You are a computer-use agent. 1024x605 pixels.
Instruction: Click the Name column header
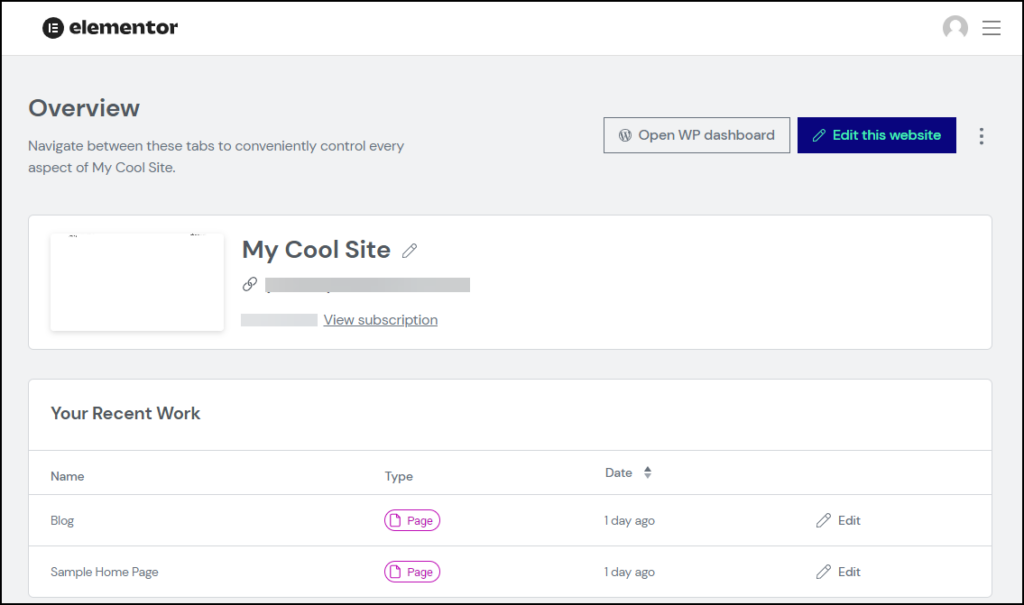[x=67, y=476]
